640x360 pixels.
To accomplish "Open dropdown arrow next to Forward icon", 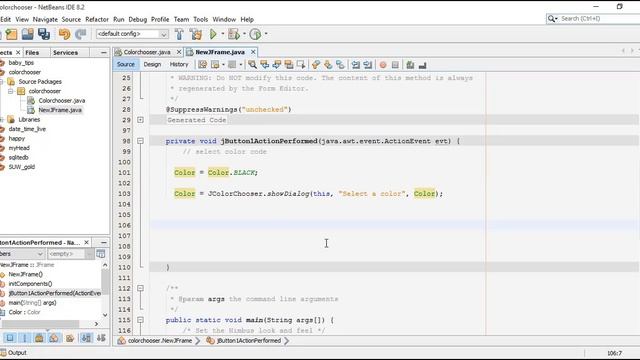I will [241, 65].
